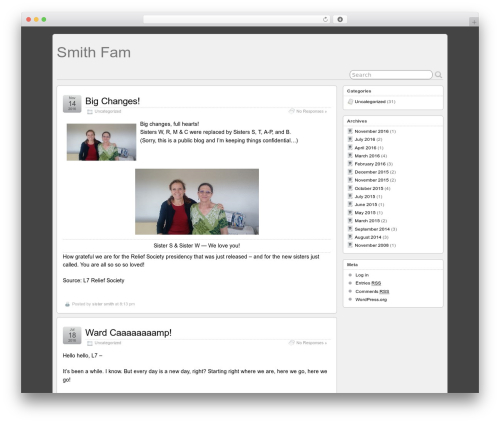Click the Uncategorized link under Ward Caaaaaaaamp
This screenshot has height=423, width=500.
(108, 343)
